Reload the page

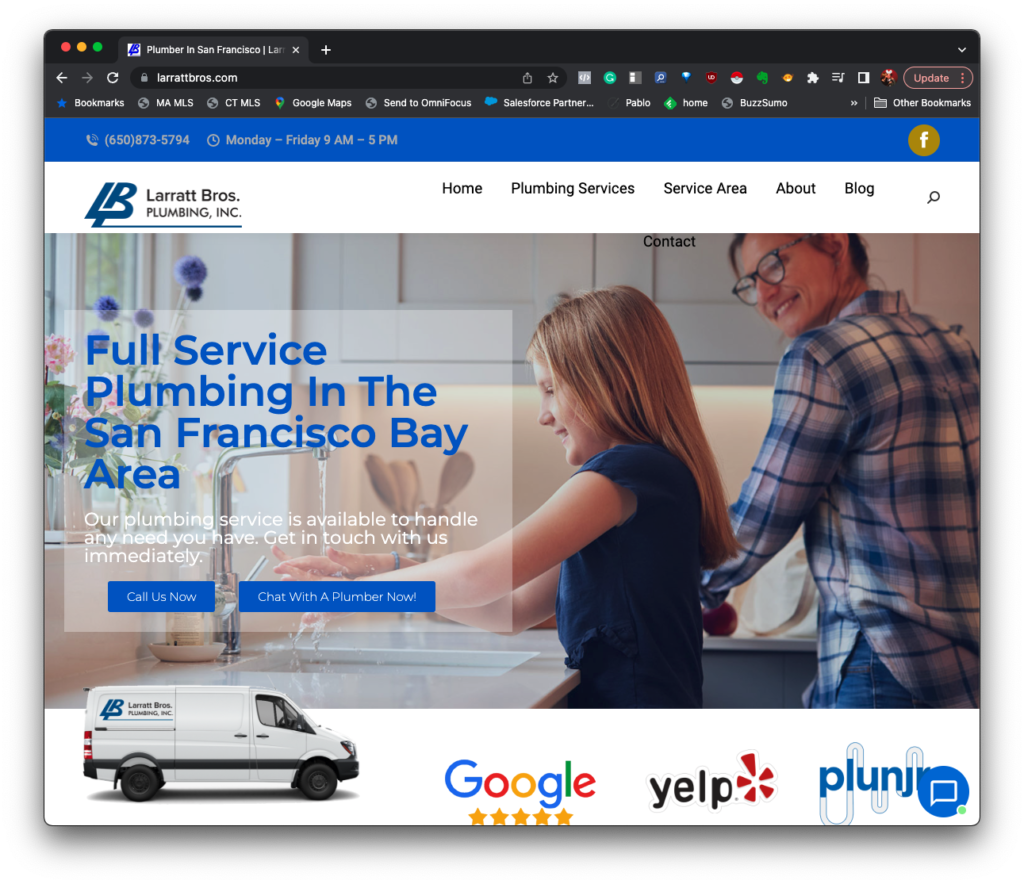pos(113,78)
